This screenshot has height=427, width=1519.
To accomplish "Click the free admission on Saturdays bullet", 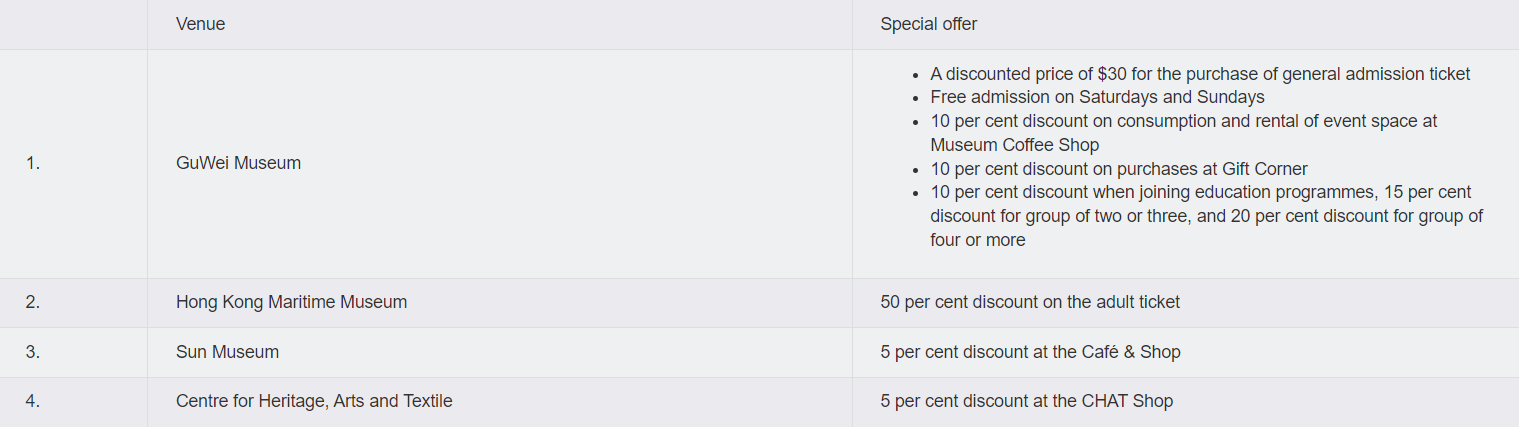I will coord(1097,97).
